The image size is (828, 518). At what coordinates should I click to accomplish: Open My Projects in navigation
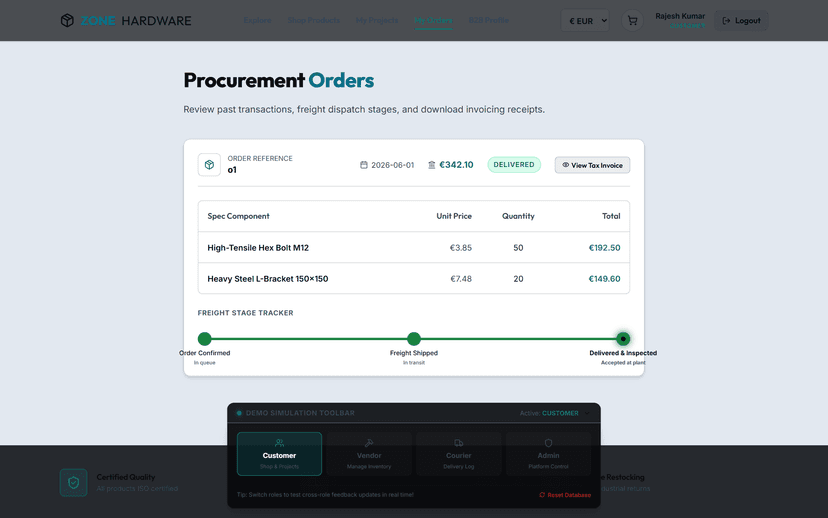pyautogui.click(x=377, y=20)
